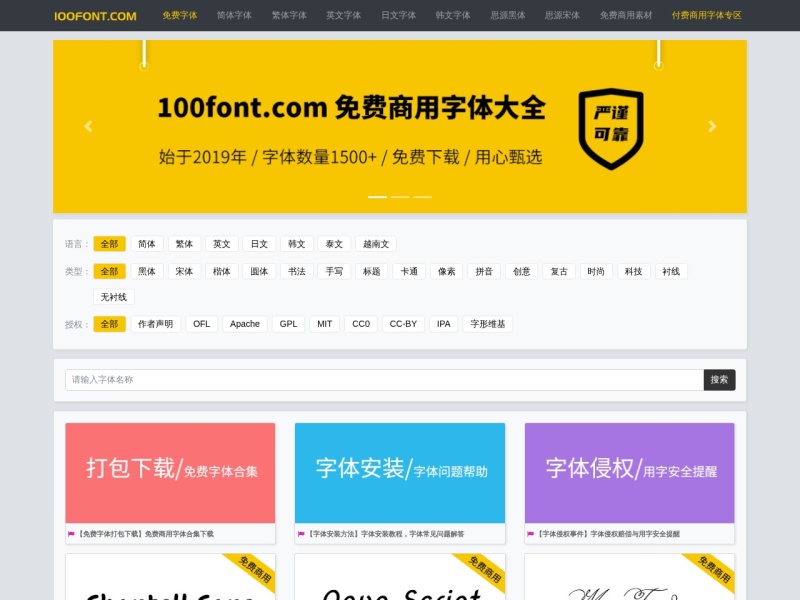The image size is (800, 600).
Task: Select 全部 in the 类型 filter row
Action: pyautogui.click(x=109, y=271)
